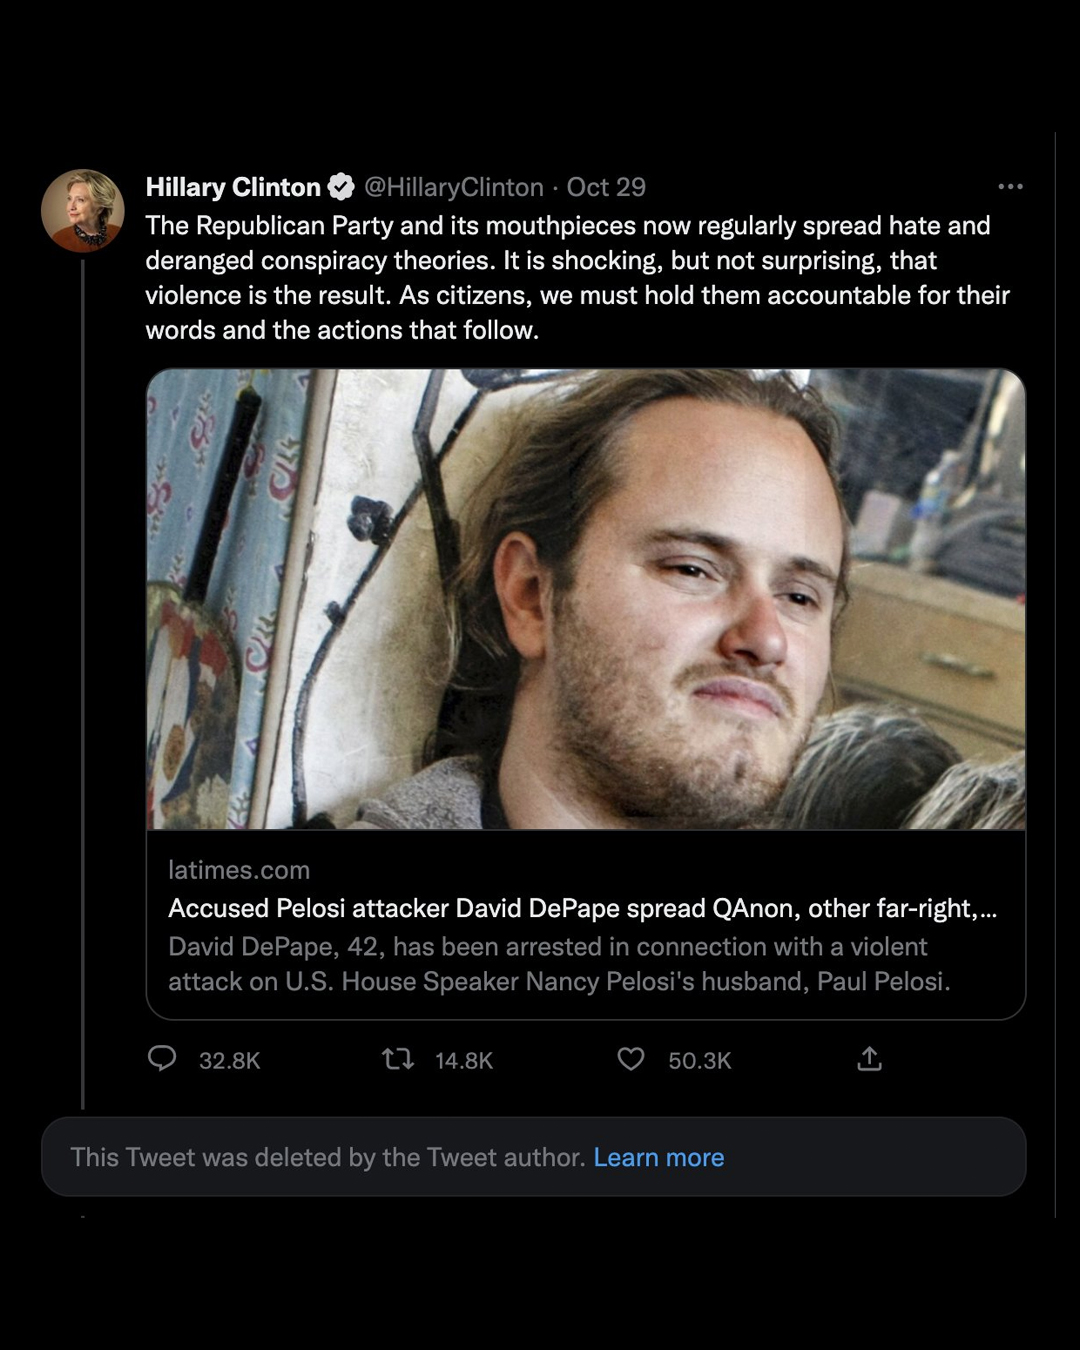Click the 14.8K retweet count
This screenshot has width=1080, height=1350.
coord(464,1060)
